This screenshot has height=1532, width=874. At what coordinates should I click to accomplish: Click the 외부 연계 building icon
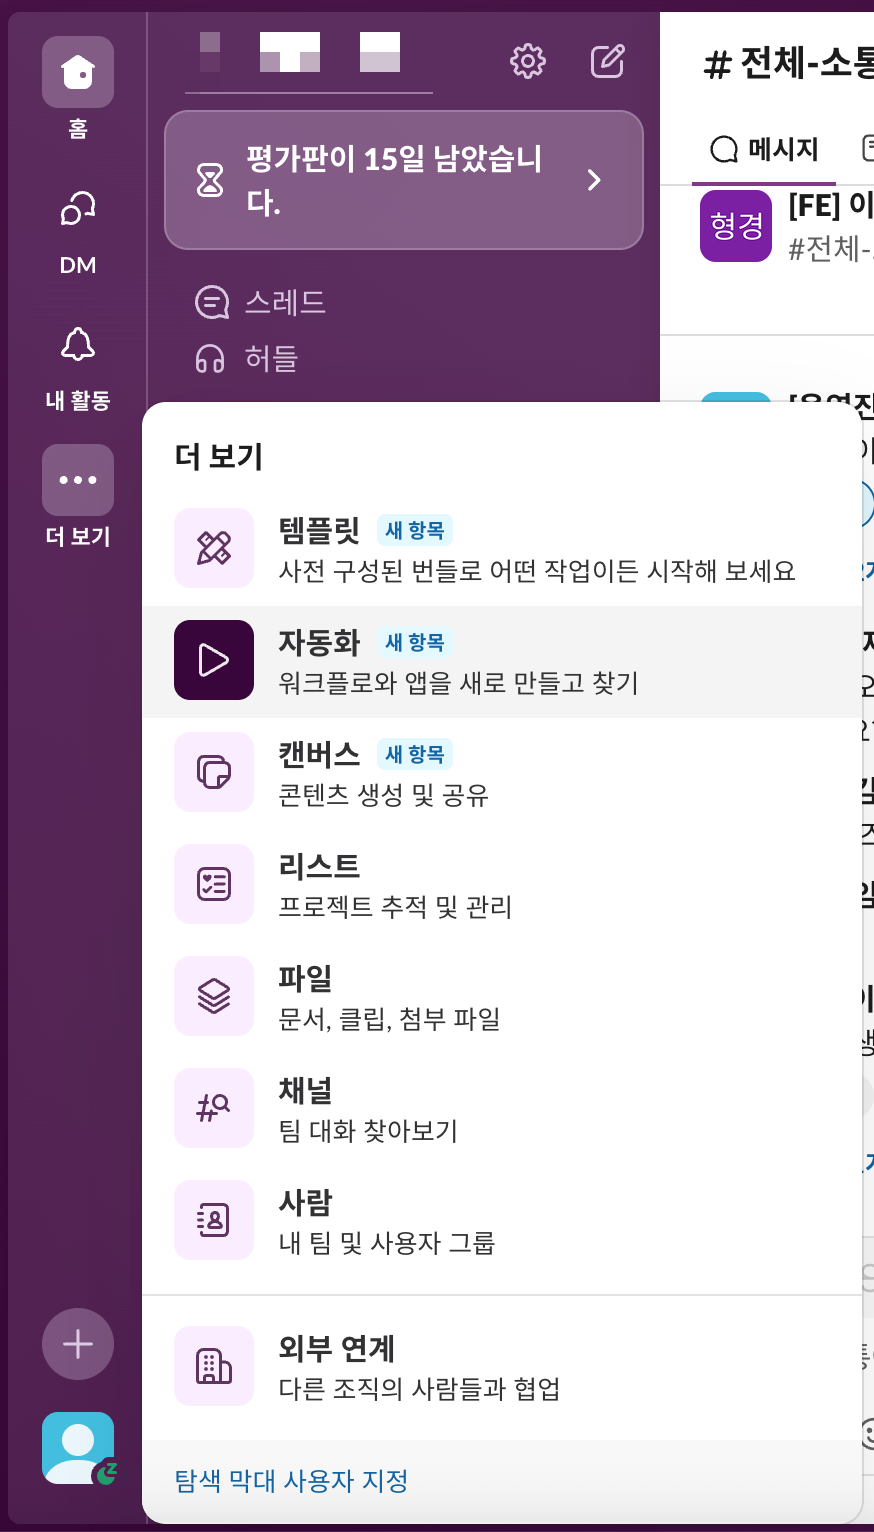(214, 1366)
